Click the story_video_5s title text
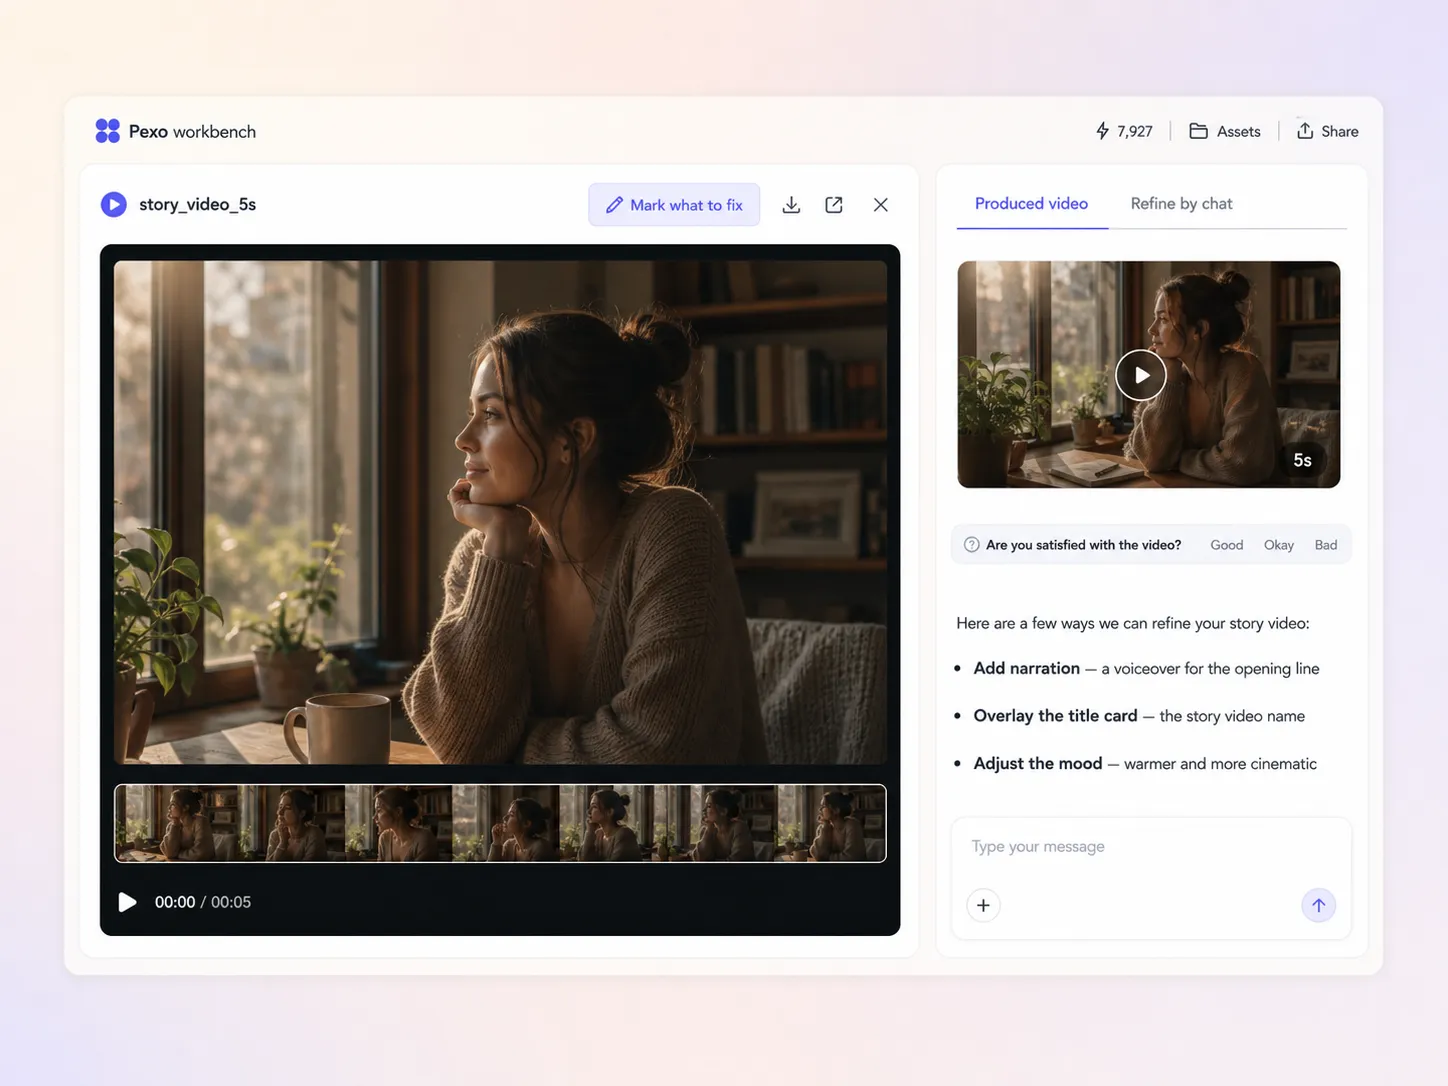The width and height of the screenshot is (1448, 1086). [x=198, y=204]
